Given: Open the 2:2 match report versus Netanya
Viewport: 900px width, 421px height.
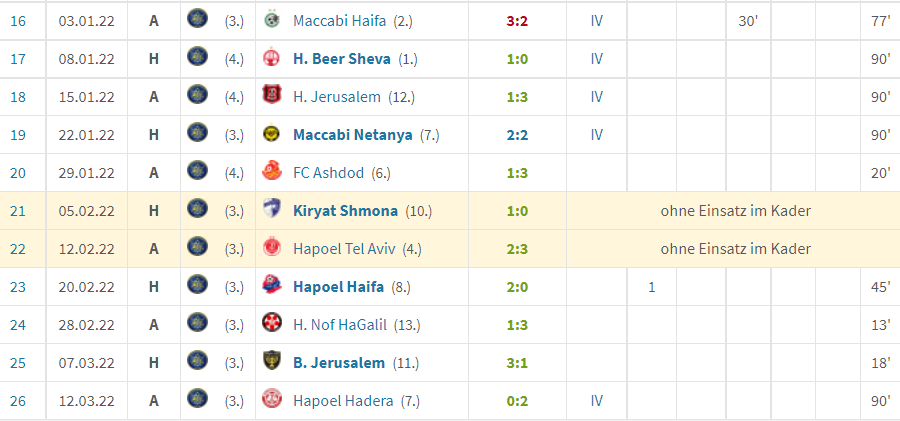Looking at the screenshot, I should (x=517, y=135).
